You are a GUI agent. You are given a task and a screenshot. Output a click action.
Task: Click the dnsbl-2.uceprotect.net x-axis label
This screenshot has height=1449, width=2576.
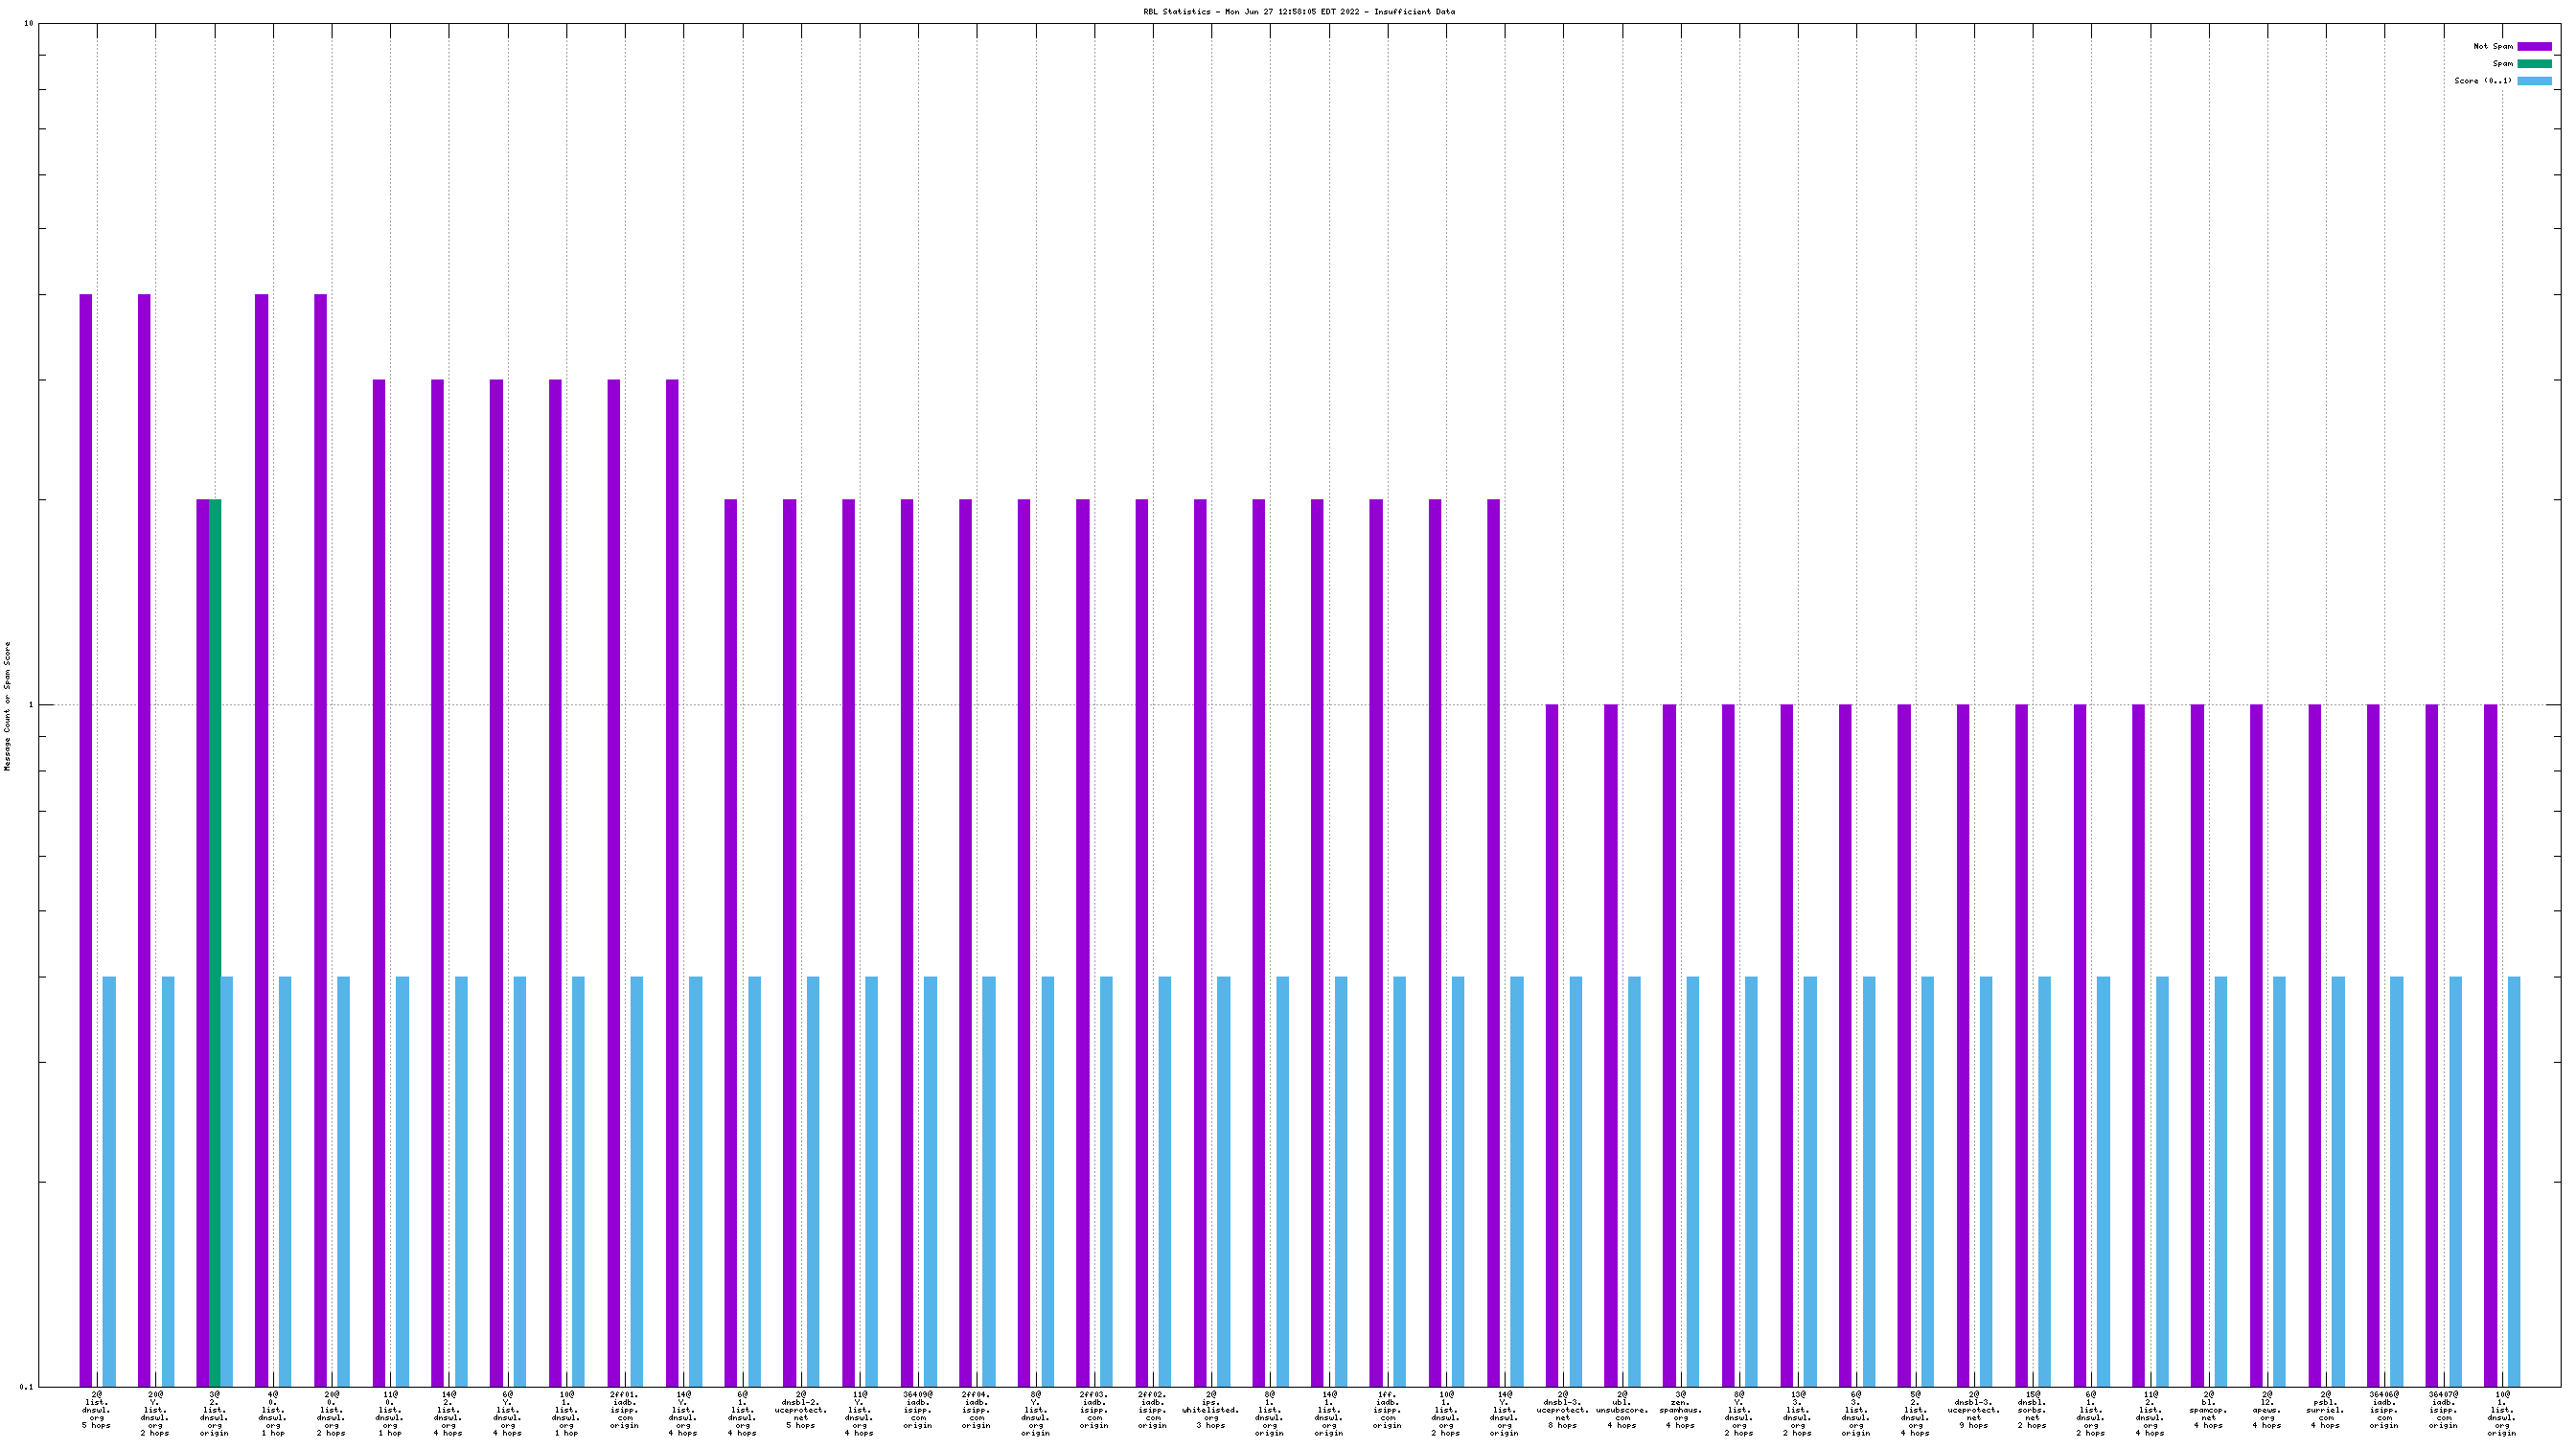[x=800, y=1410]
